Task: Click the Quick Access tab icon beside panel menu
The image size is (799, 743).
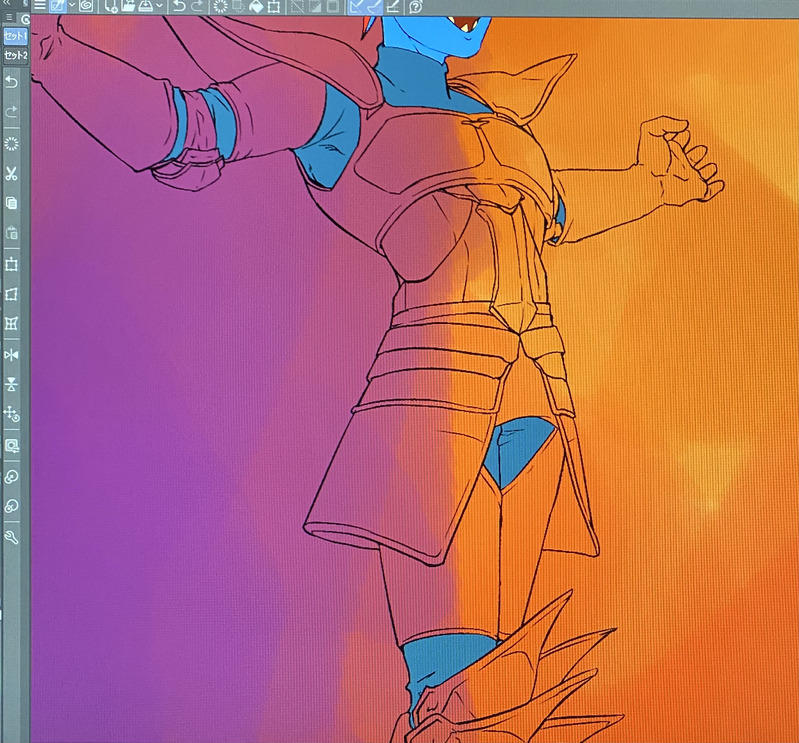Action: (x=25, y=19)
